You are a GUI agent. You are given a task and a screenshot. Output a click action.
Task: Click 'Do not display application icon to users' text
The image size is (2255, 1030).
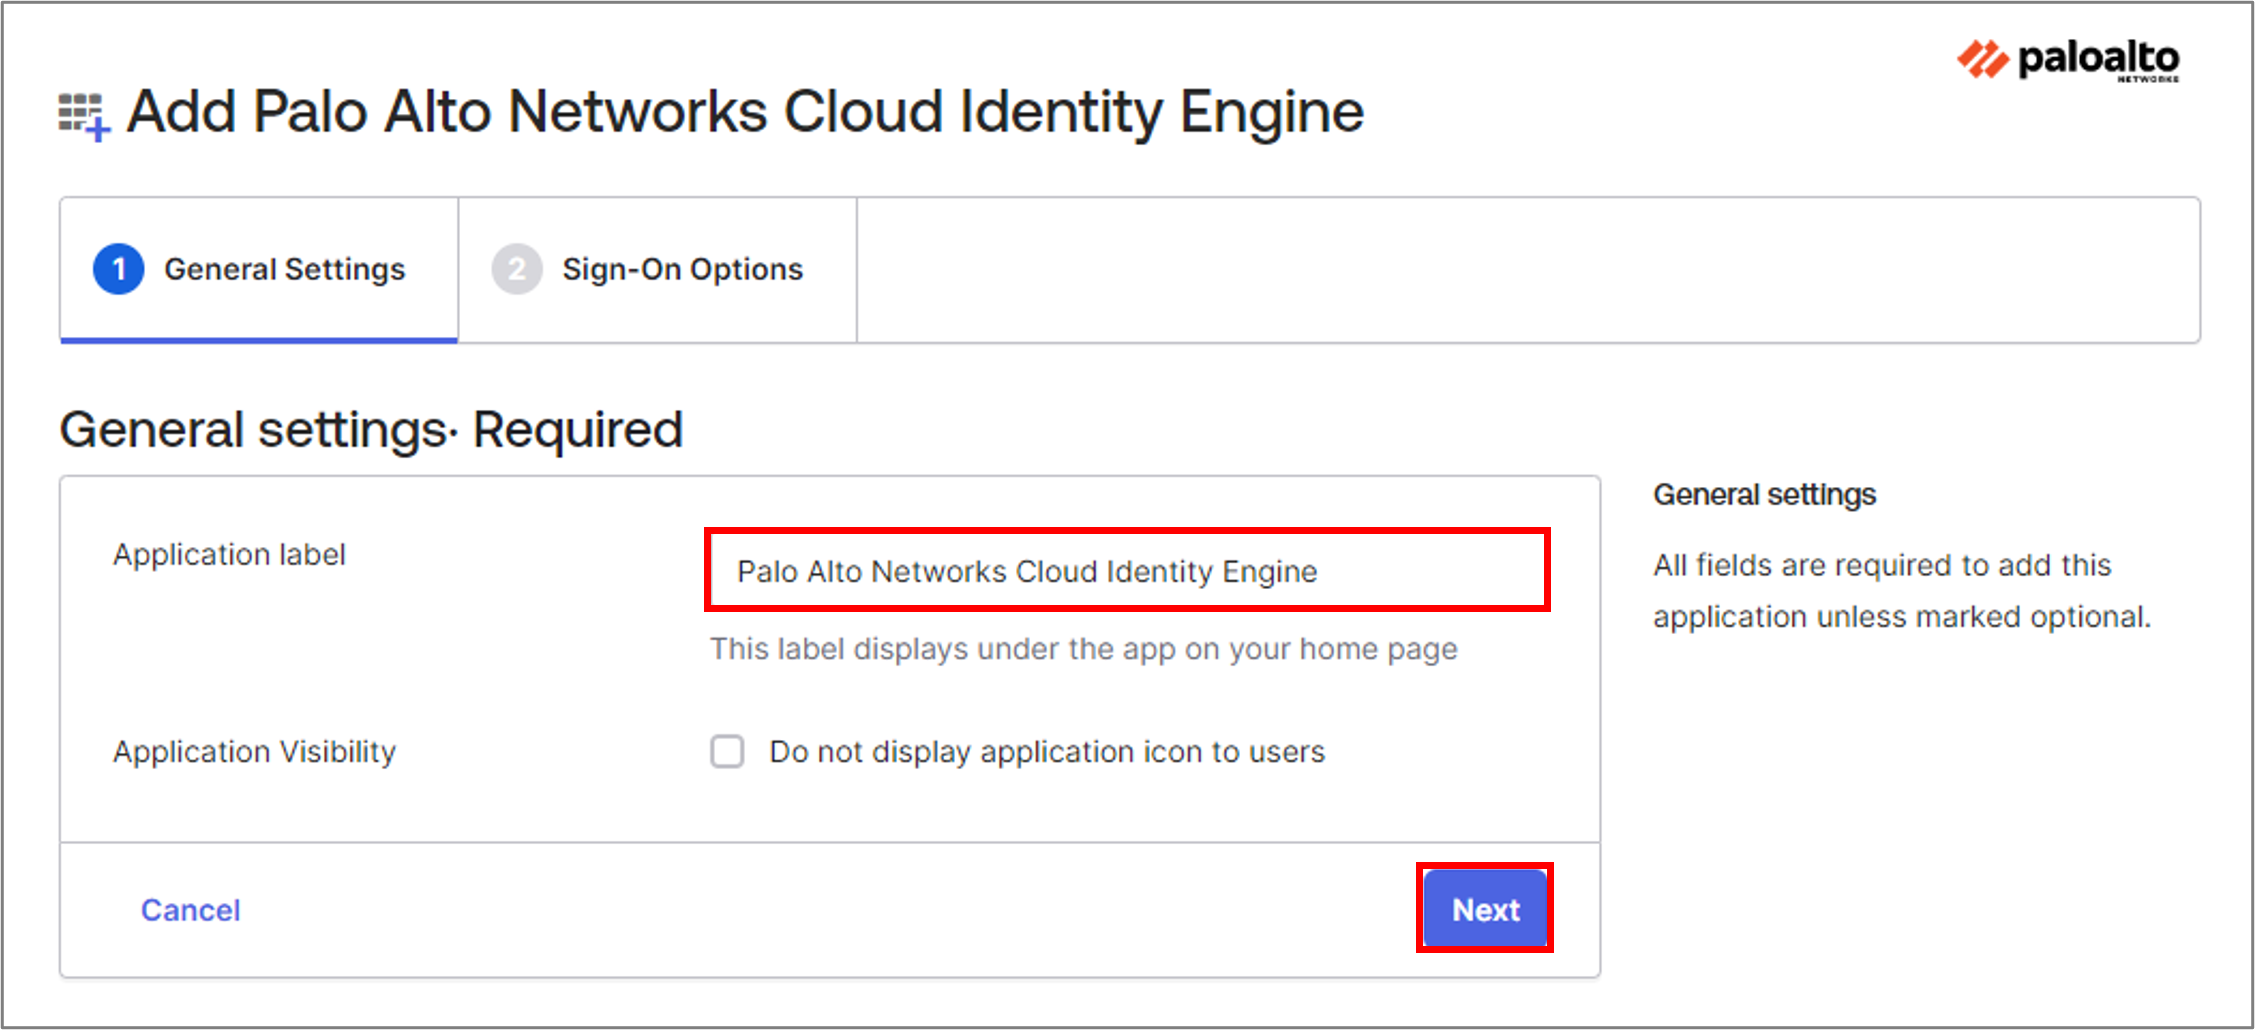click(1047, 752)
